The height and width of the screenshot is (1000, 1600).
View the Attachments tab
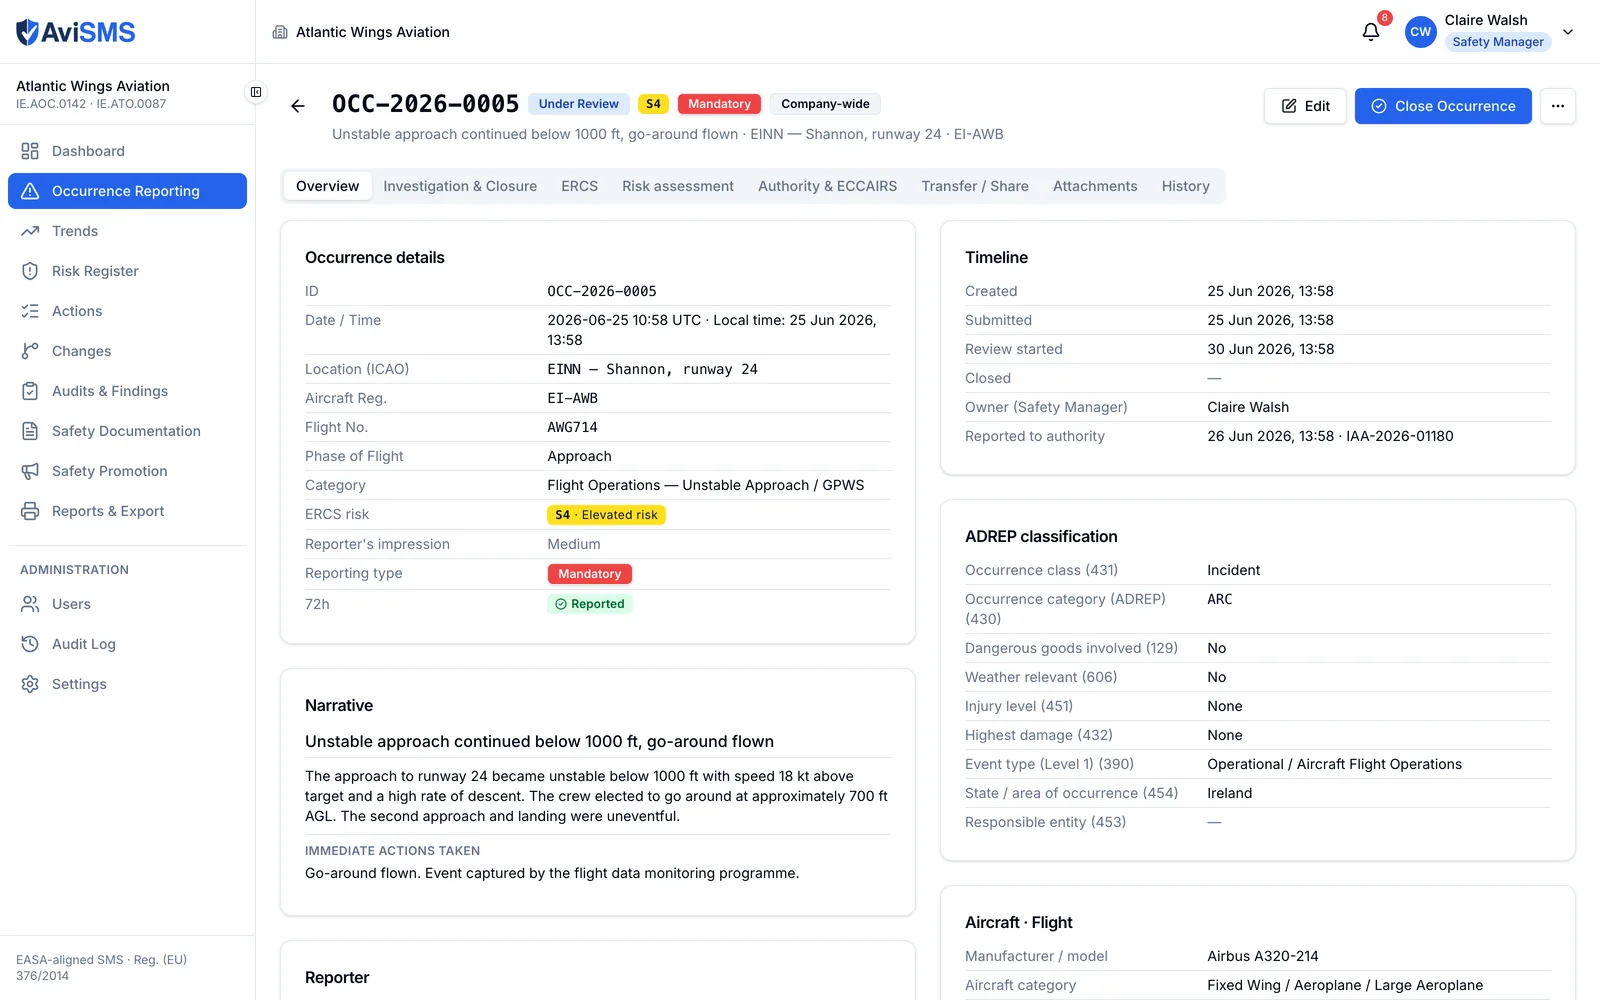click(1095, 186)
